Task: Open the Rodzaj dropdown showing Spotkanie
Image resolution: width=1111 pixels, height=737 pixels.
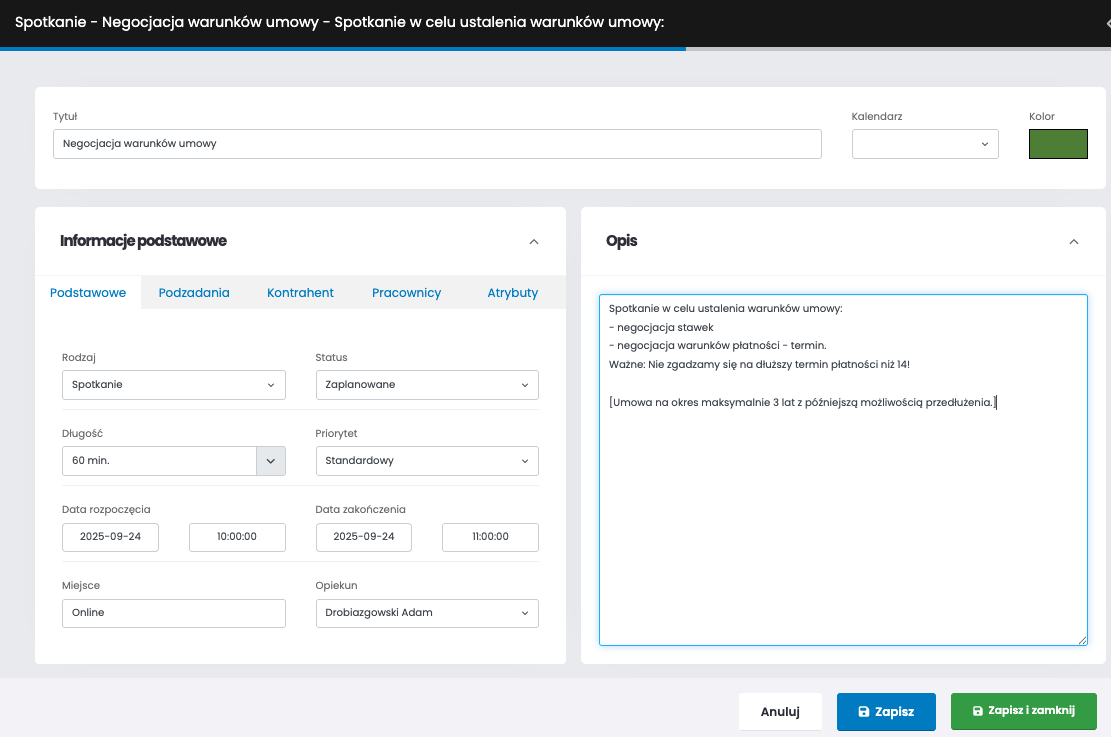Action: tap(174, 385)
